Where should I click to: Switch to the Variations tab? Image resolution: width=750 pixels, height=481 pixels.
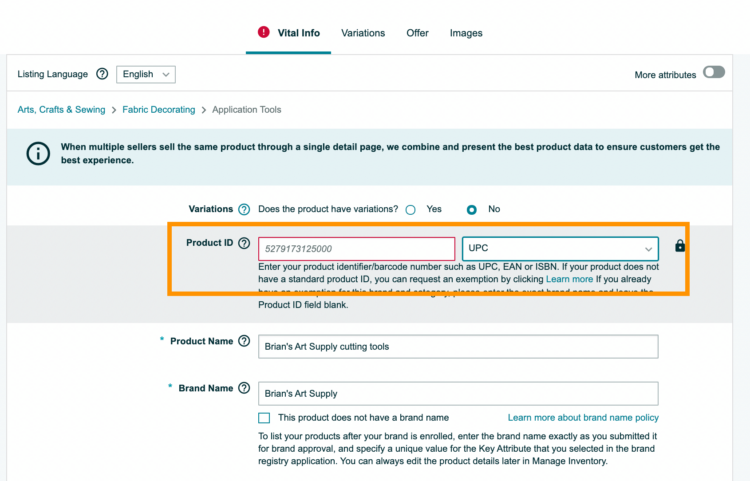coord(362,33)
